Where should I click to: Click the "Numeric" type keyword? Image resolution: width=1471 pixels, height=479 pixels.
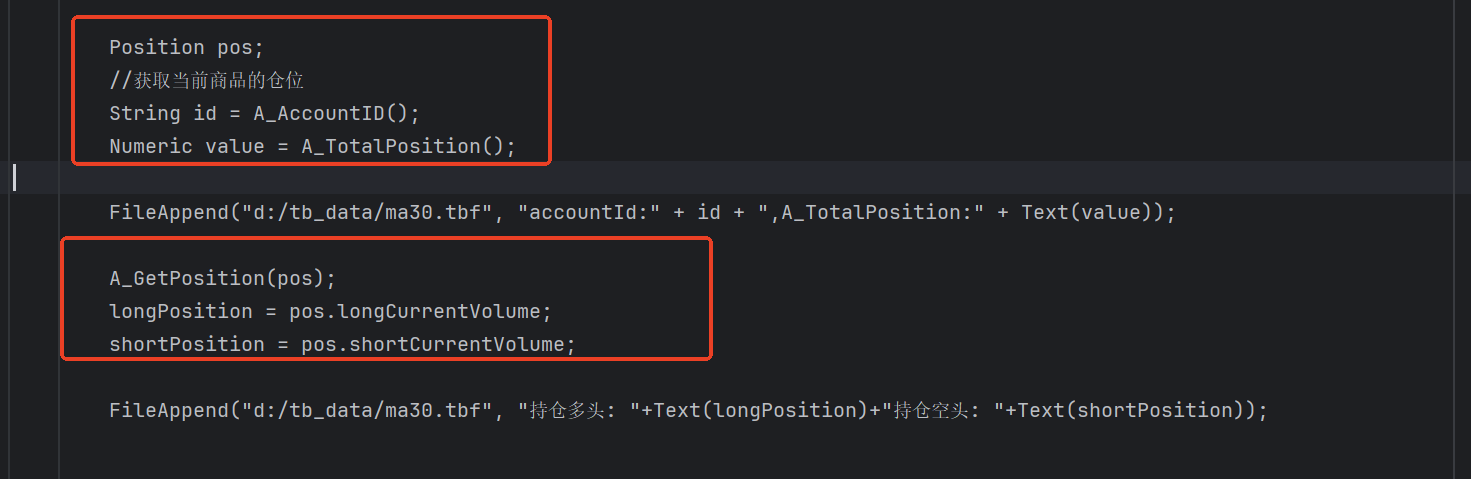151,146
